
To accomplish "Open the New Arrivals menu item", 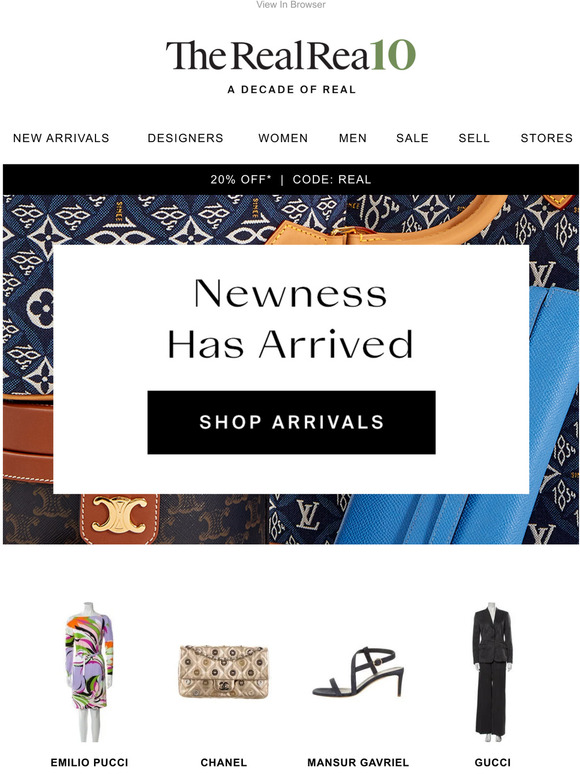I will [x=61, y=138].
